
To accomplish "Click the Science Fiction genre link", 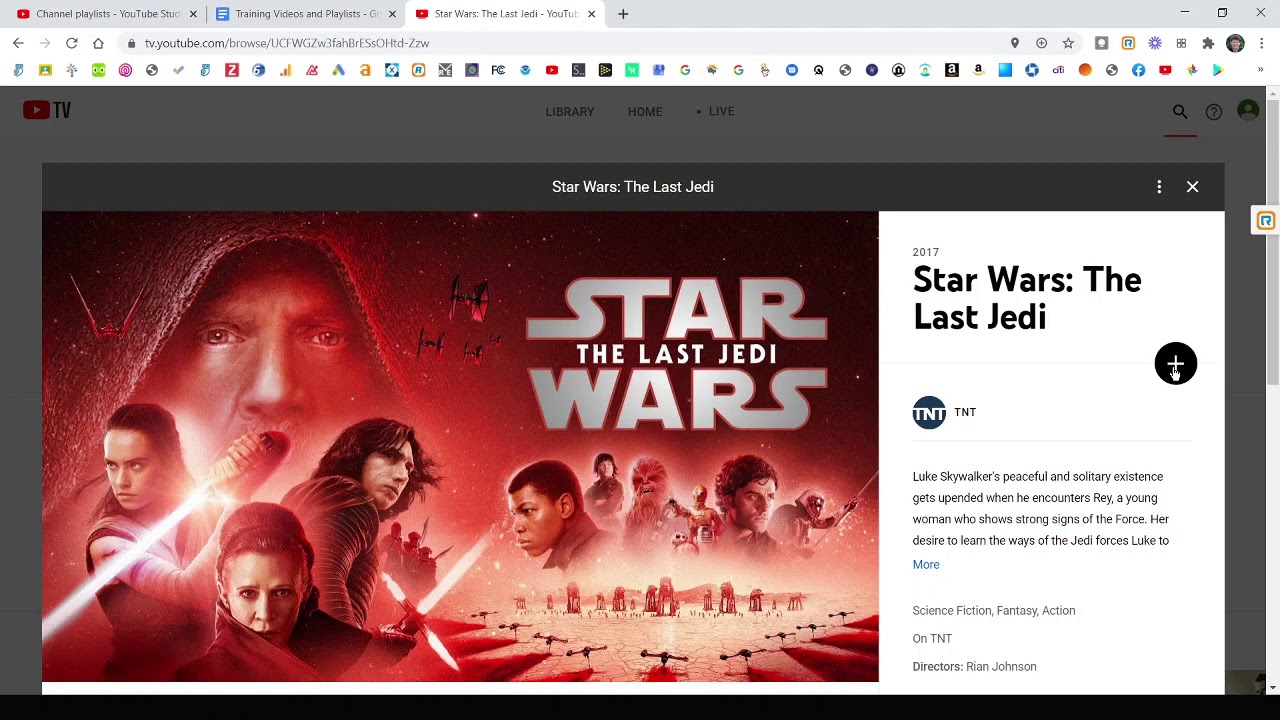I will [952, 611].
